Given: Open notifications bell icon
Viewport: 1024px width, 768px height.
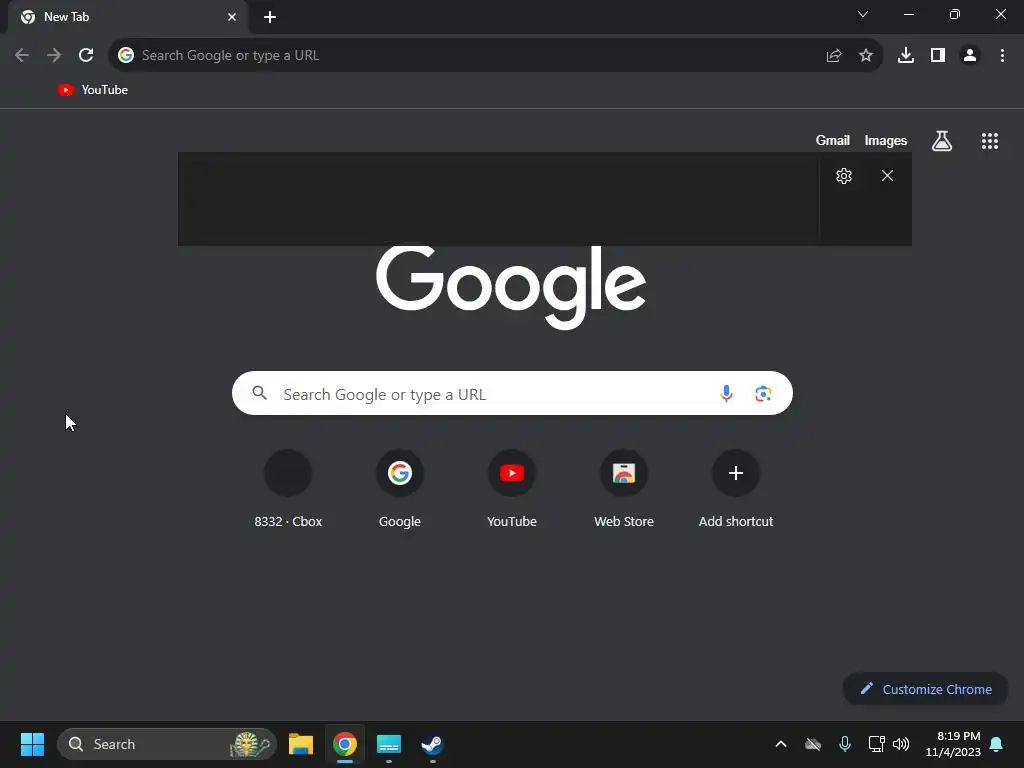Looking at the screenshot, I should pyautogui.click(x=997, y=744).
